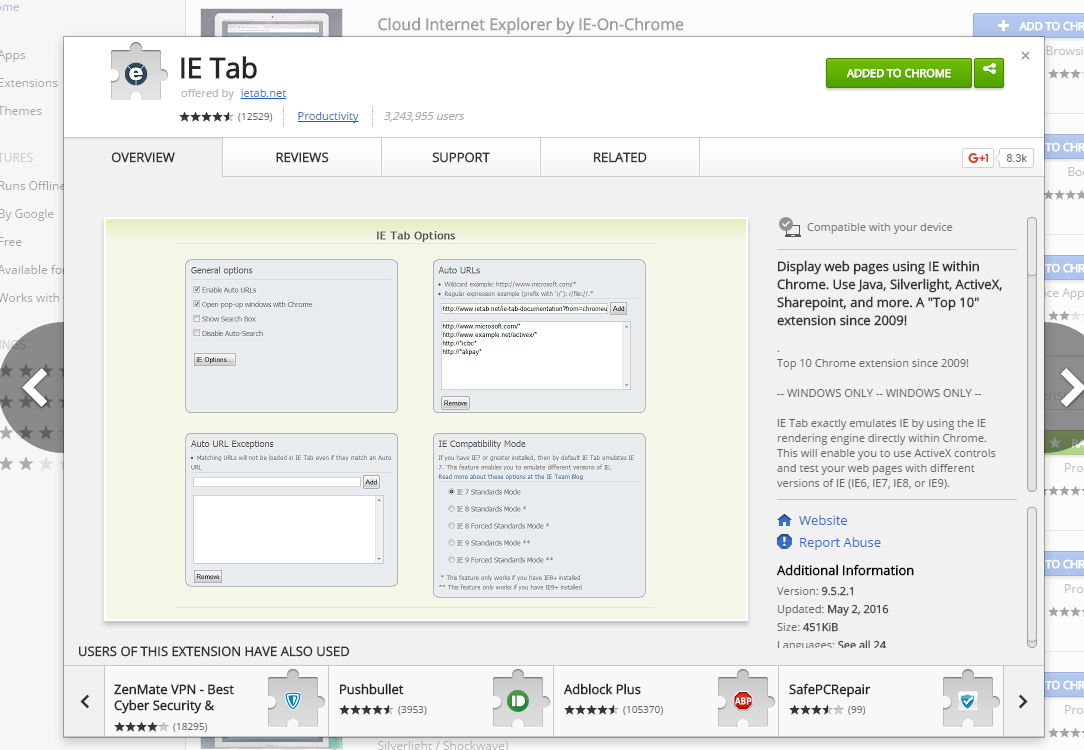The width and height of the screenshot is (1084, 750).
Task: Click the ZenMate VPN shield icon
Action: (x=293, y=701)
